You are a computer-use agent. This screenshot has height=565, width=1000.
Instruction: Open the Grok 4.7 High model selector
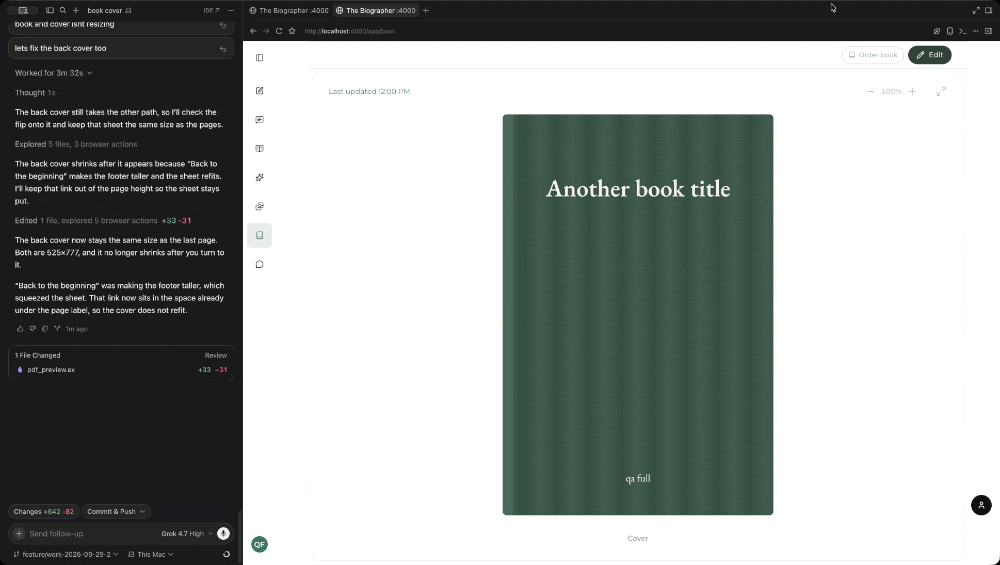186,534
